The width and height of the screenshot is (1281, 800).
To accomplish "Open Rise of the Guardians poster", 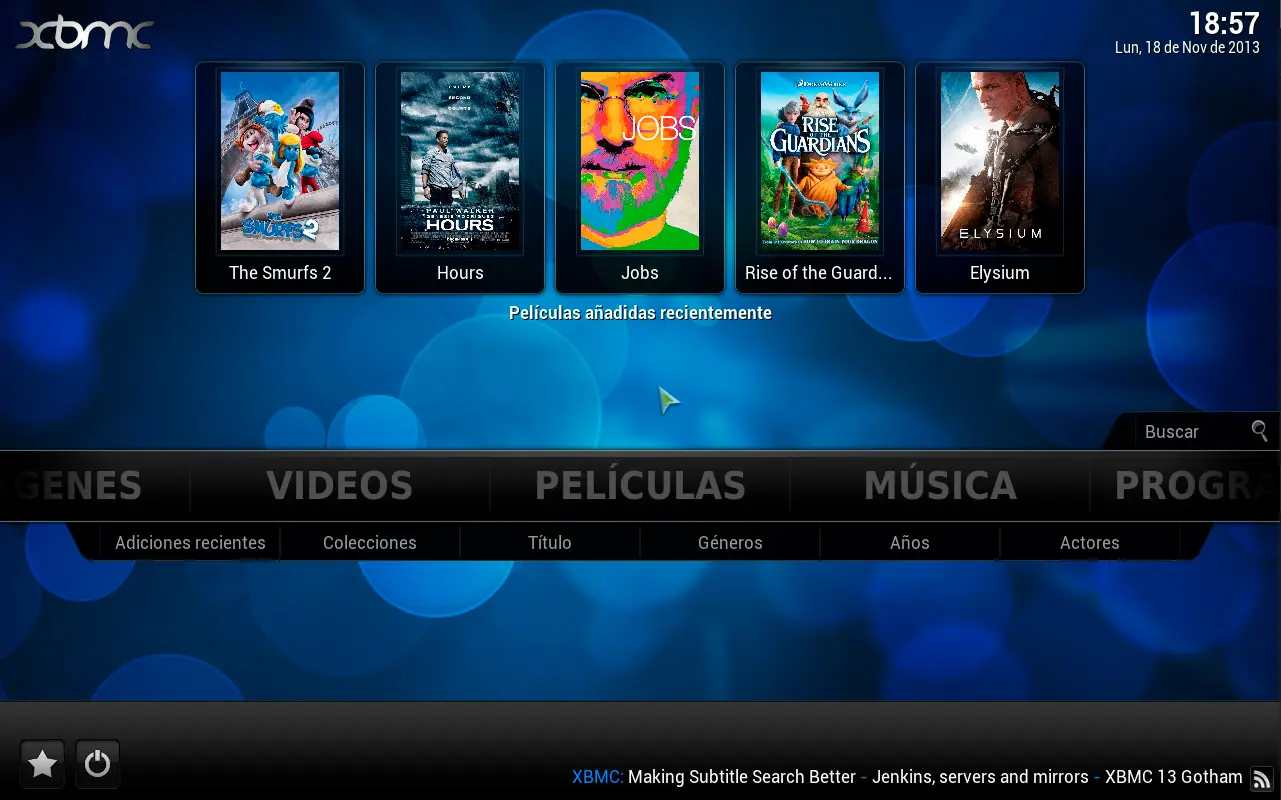I will pyautogui.click(x=820, y=161).
